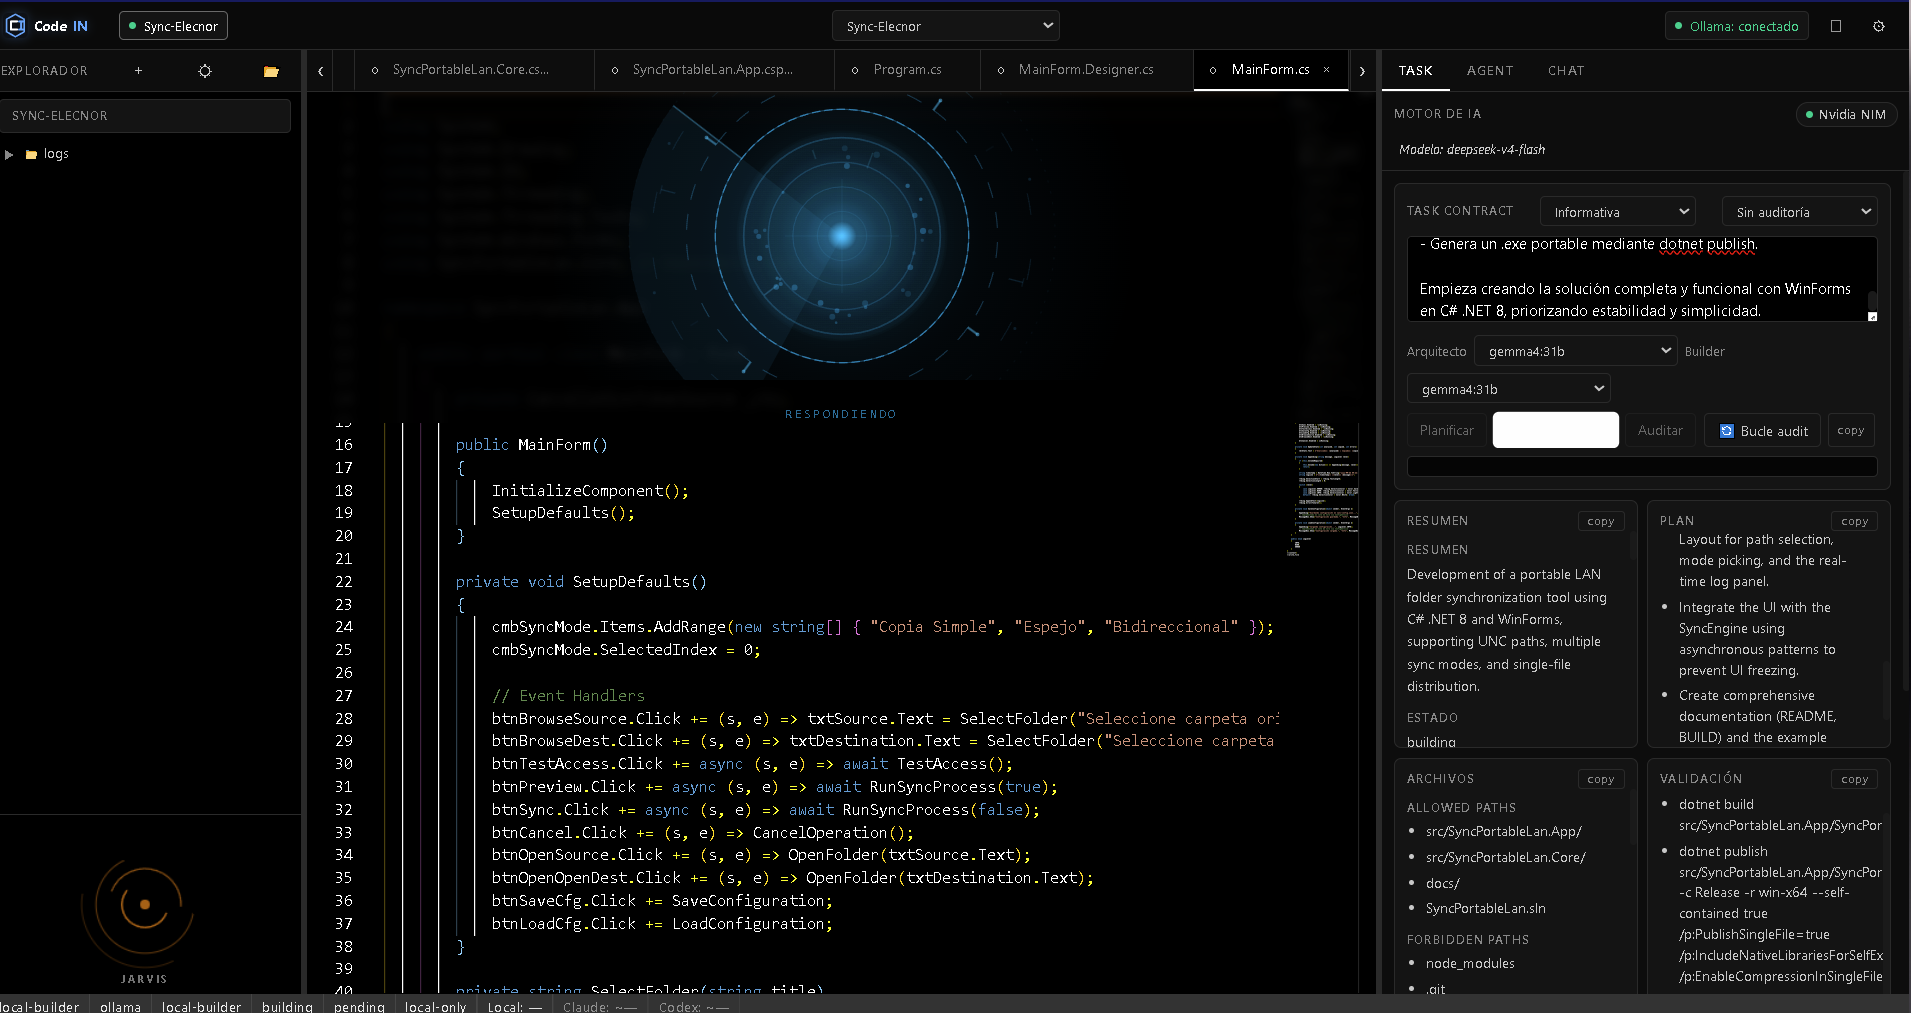The height and width of the screenshot is (1013, 1911).
Task: Click inside the task contract text area
Action: (x=1642, y=279)
